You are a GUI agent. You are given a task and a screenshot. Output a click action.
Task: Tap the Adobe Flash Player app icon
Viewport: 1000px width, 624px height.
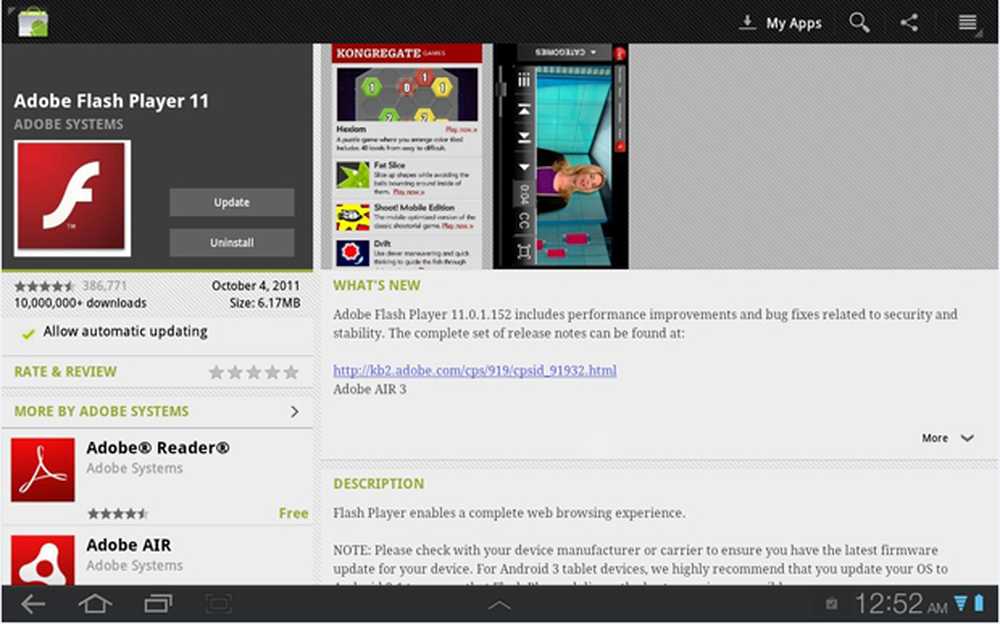pyautogui.click(x=72, y=198)
